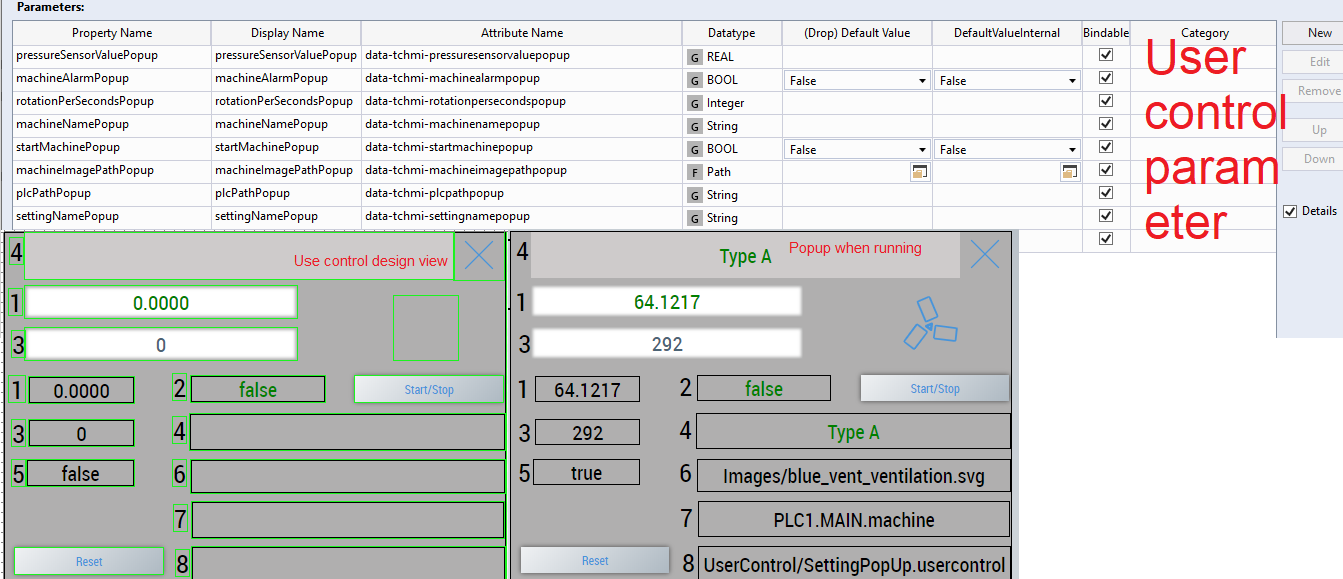Uncheck Bindable for pressureSensorValuePopup
Image resolution: width=1343 pixels, height=579 pixels.
[1104, 57]
